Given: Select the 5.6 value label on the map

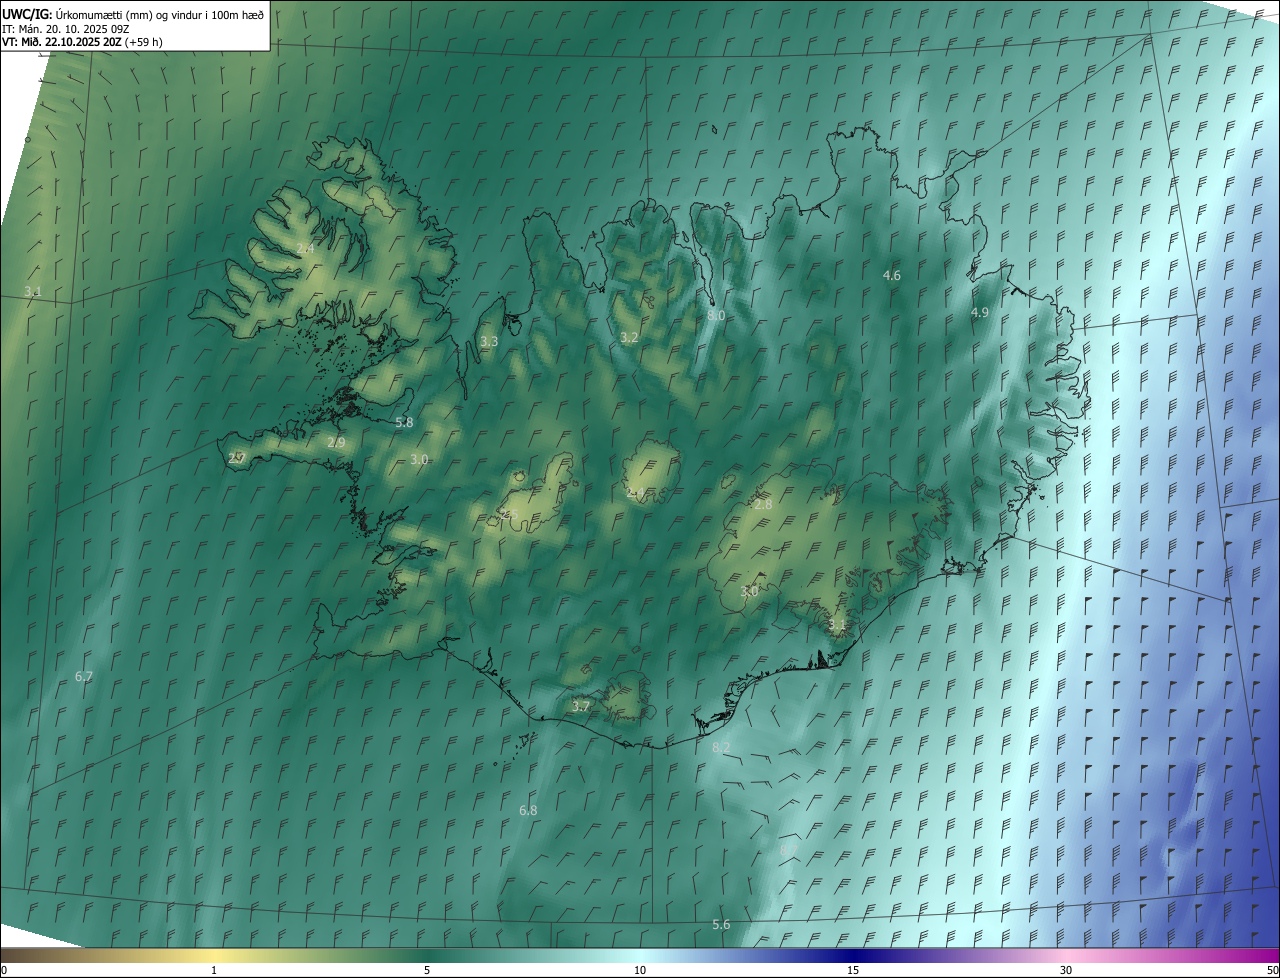Looking at the screenshot, I should (x=721, y=925).
